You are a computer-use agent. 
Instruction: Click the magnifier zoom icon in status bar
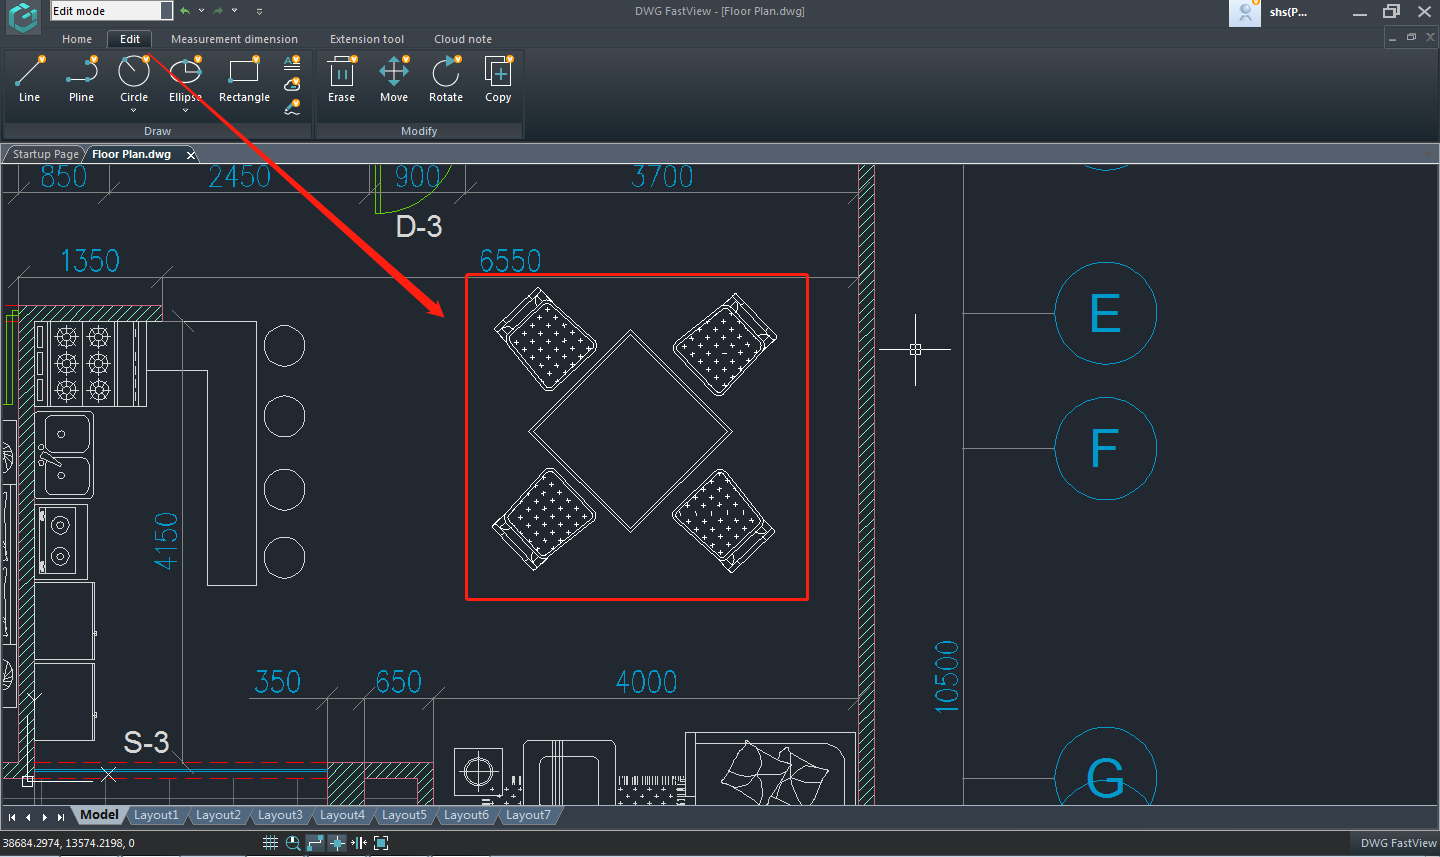tap(293, 843)
